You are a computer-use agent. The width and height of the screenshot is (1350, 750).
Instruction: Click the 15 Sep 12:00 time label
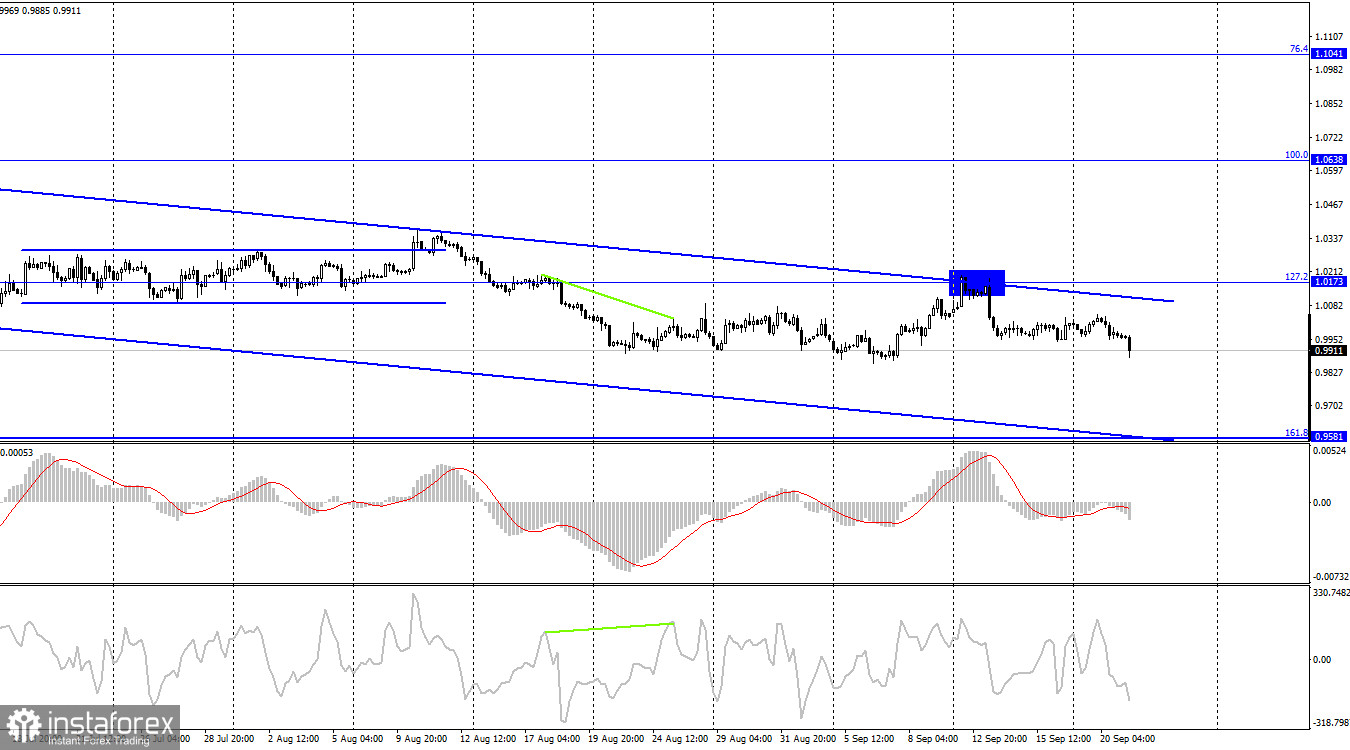(1065, 739)
